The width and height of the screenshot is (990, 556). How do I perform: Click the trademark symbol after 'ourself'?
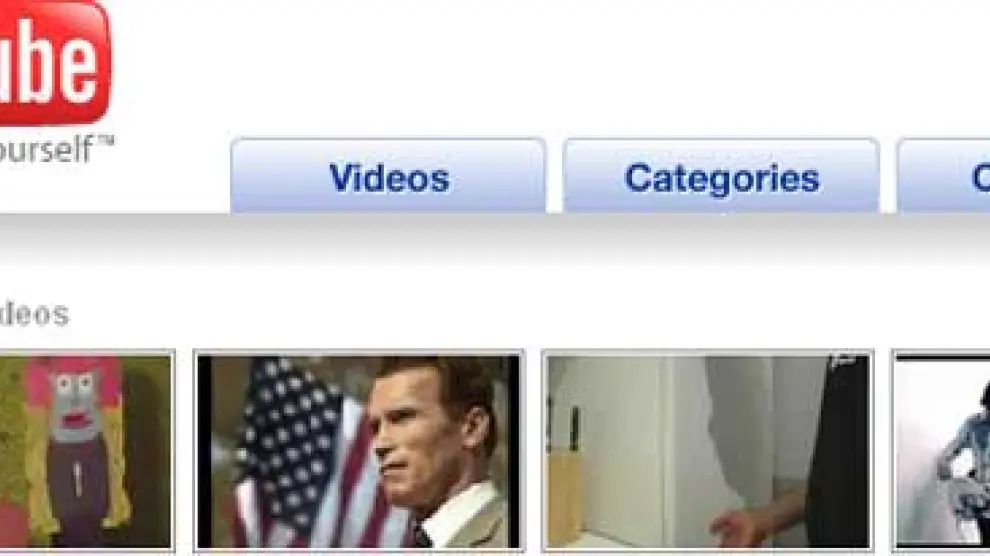pos(106,140)
